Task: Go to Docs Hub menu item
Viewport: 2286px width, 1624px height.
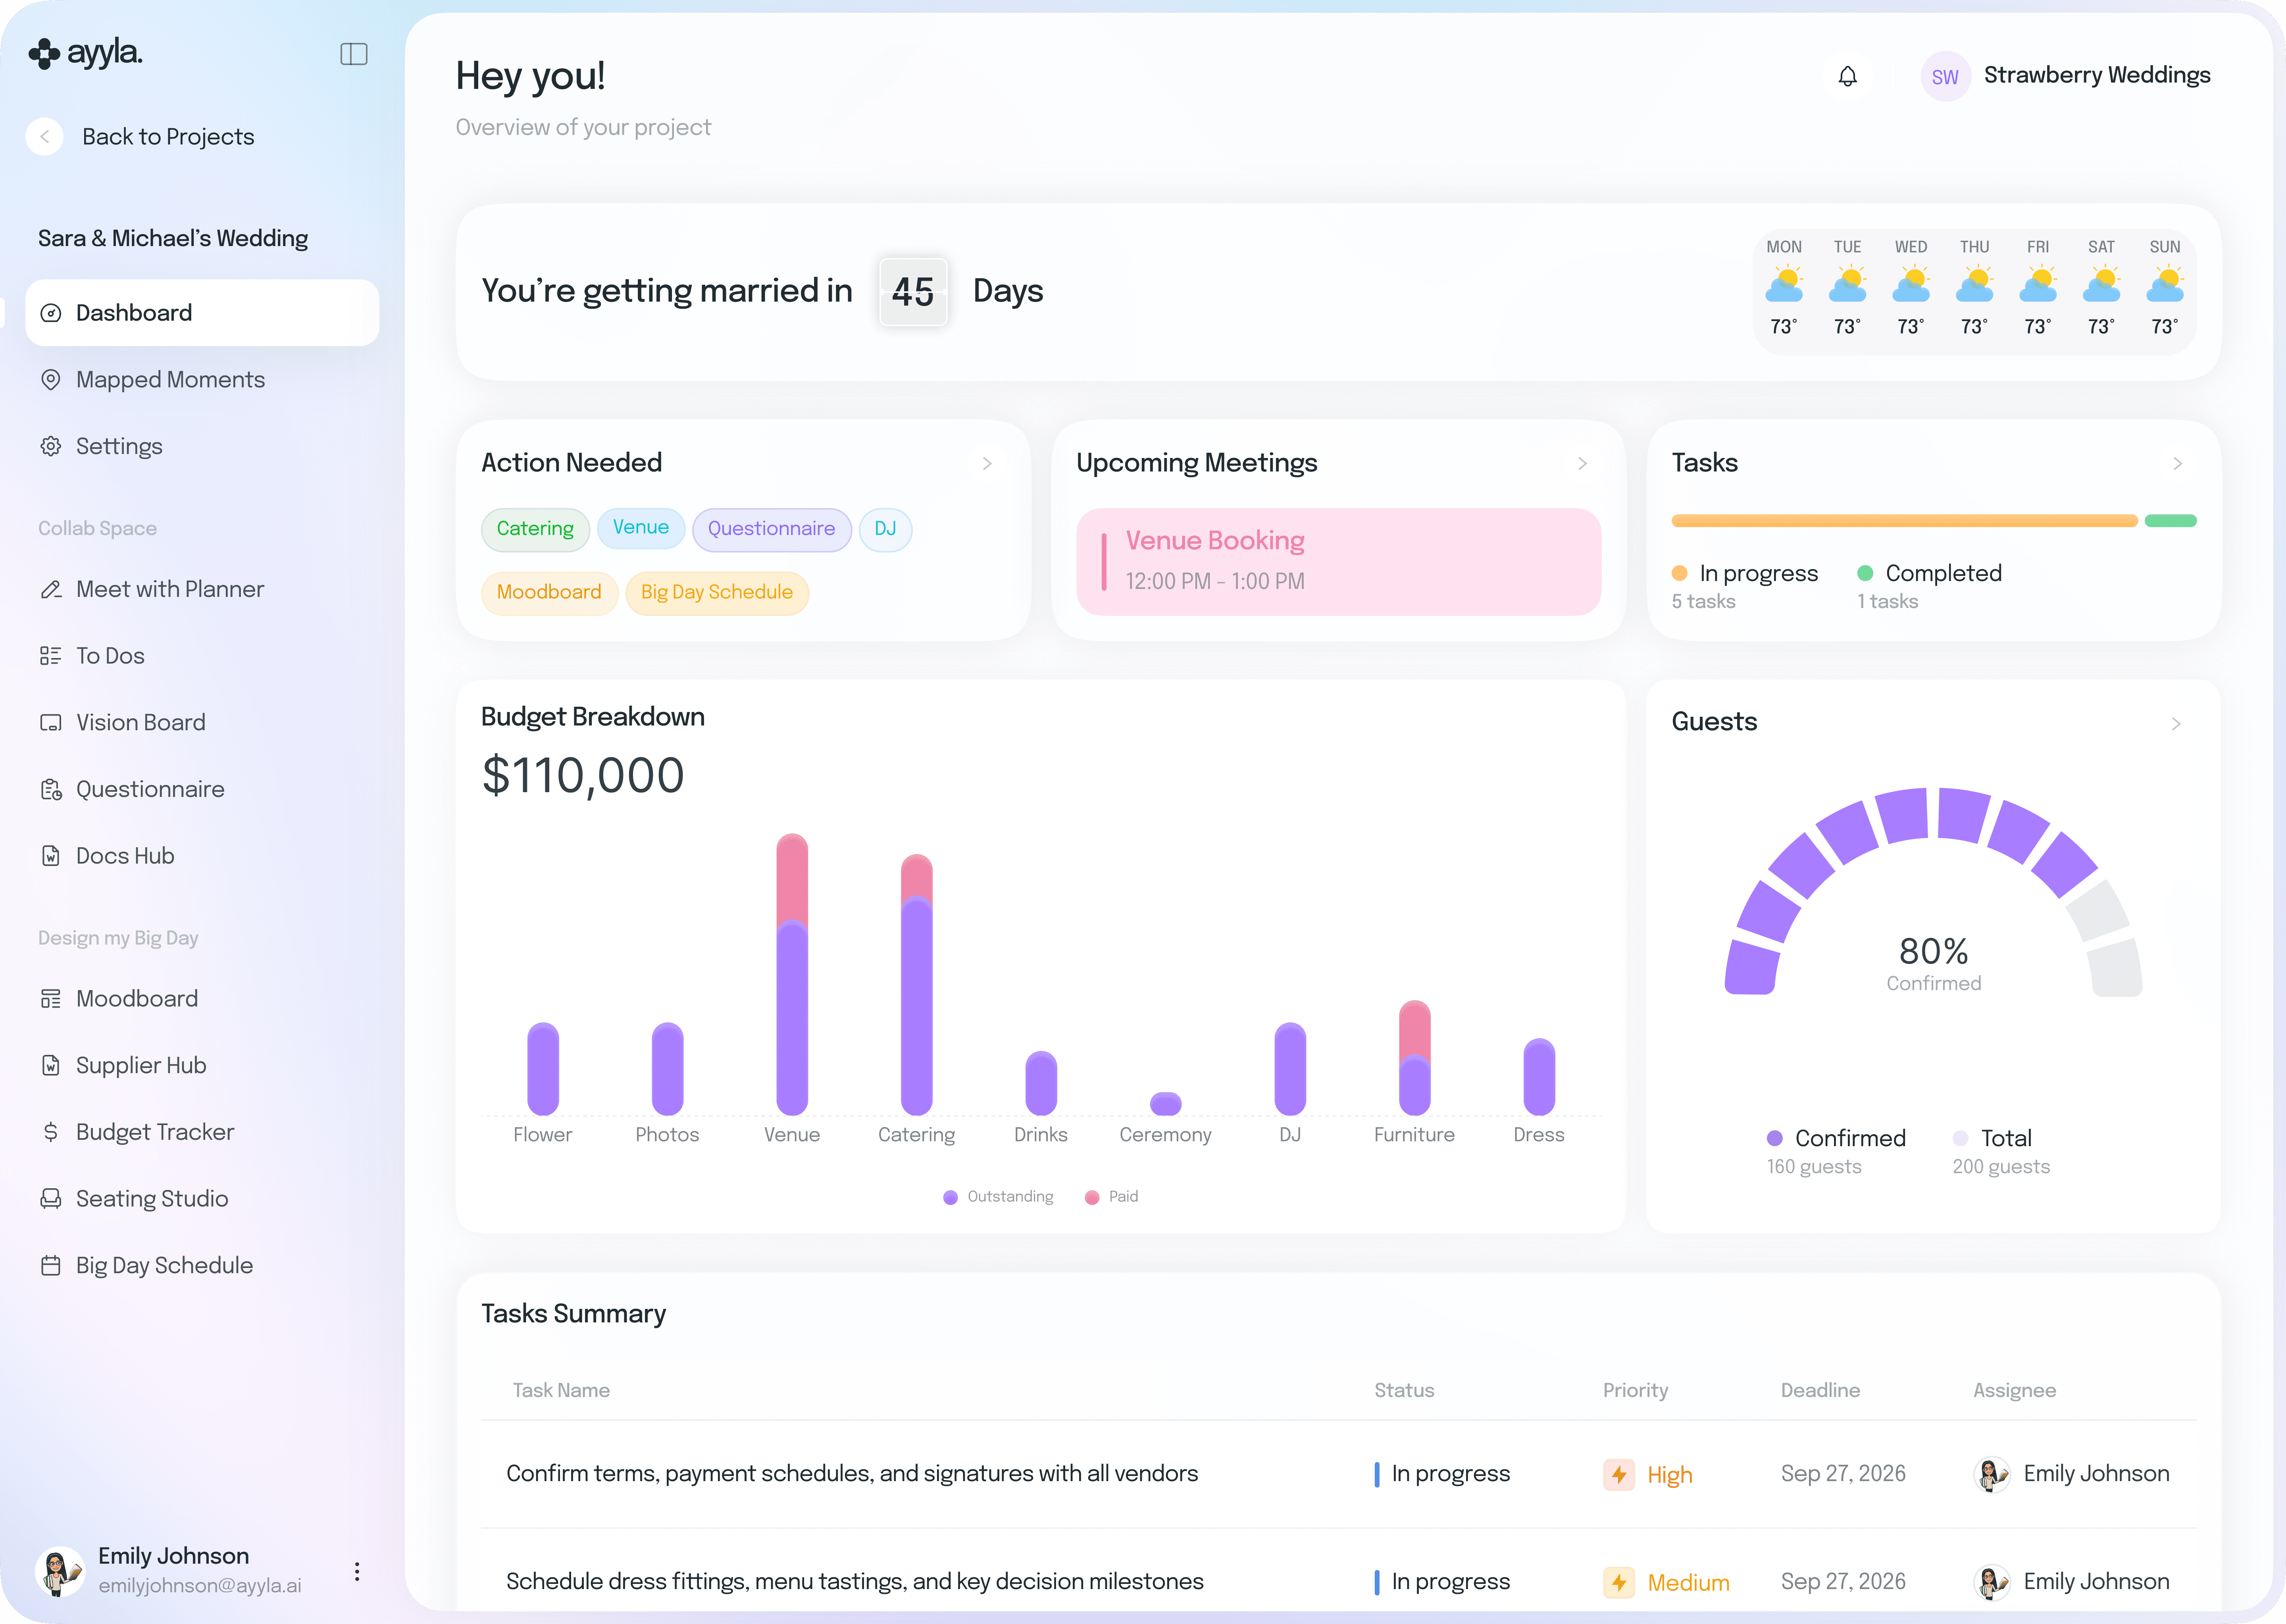Action: (x=125, y=856)
